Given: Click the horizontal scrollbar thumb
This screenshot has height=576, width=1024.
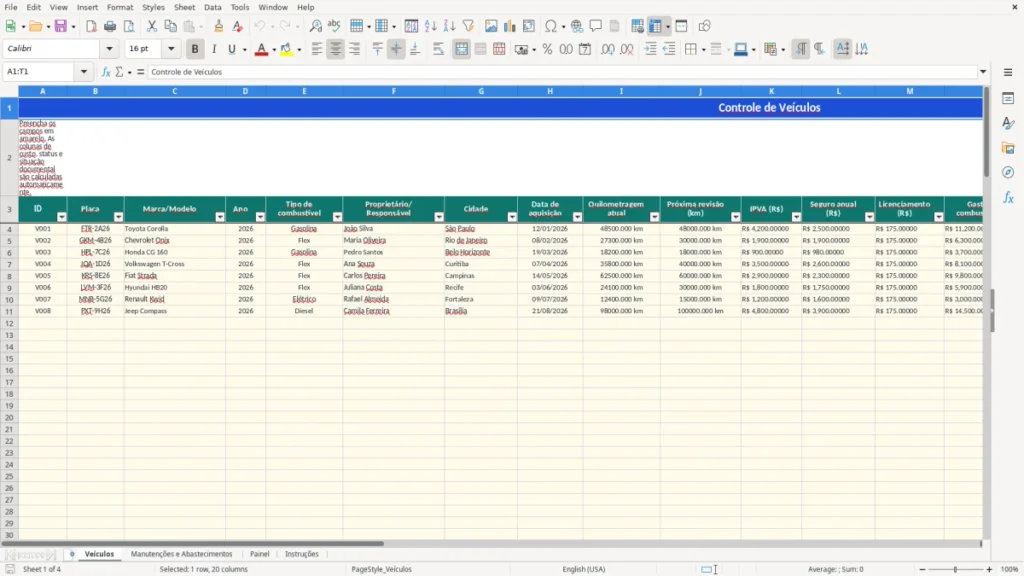Looking at the screenshot, I should (x=193, y=543).
